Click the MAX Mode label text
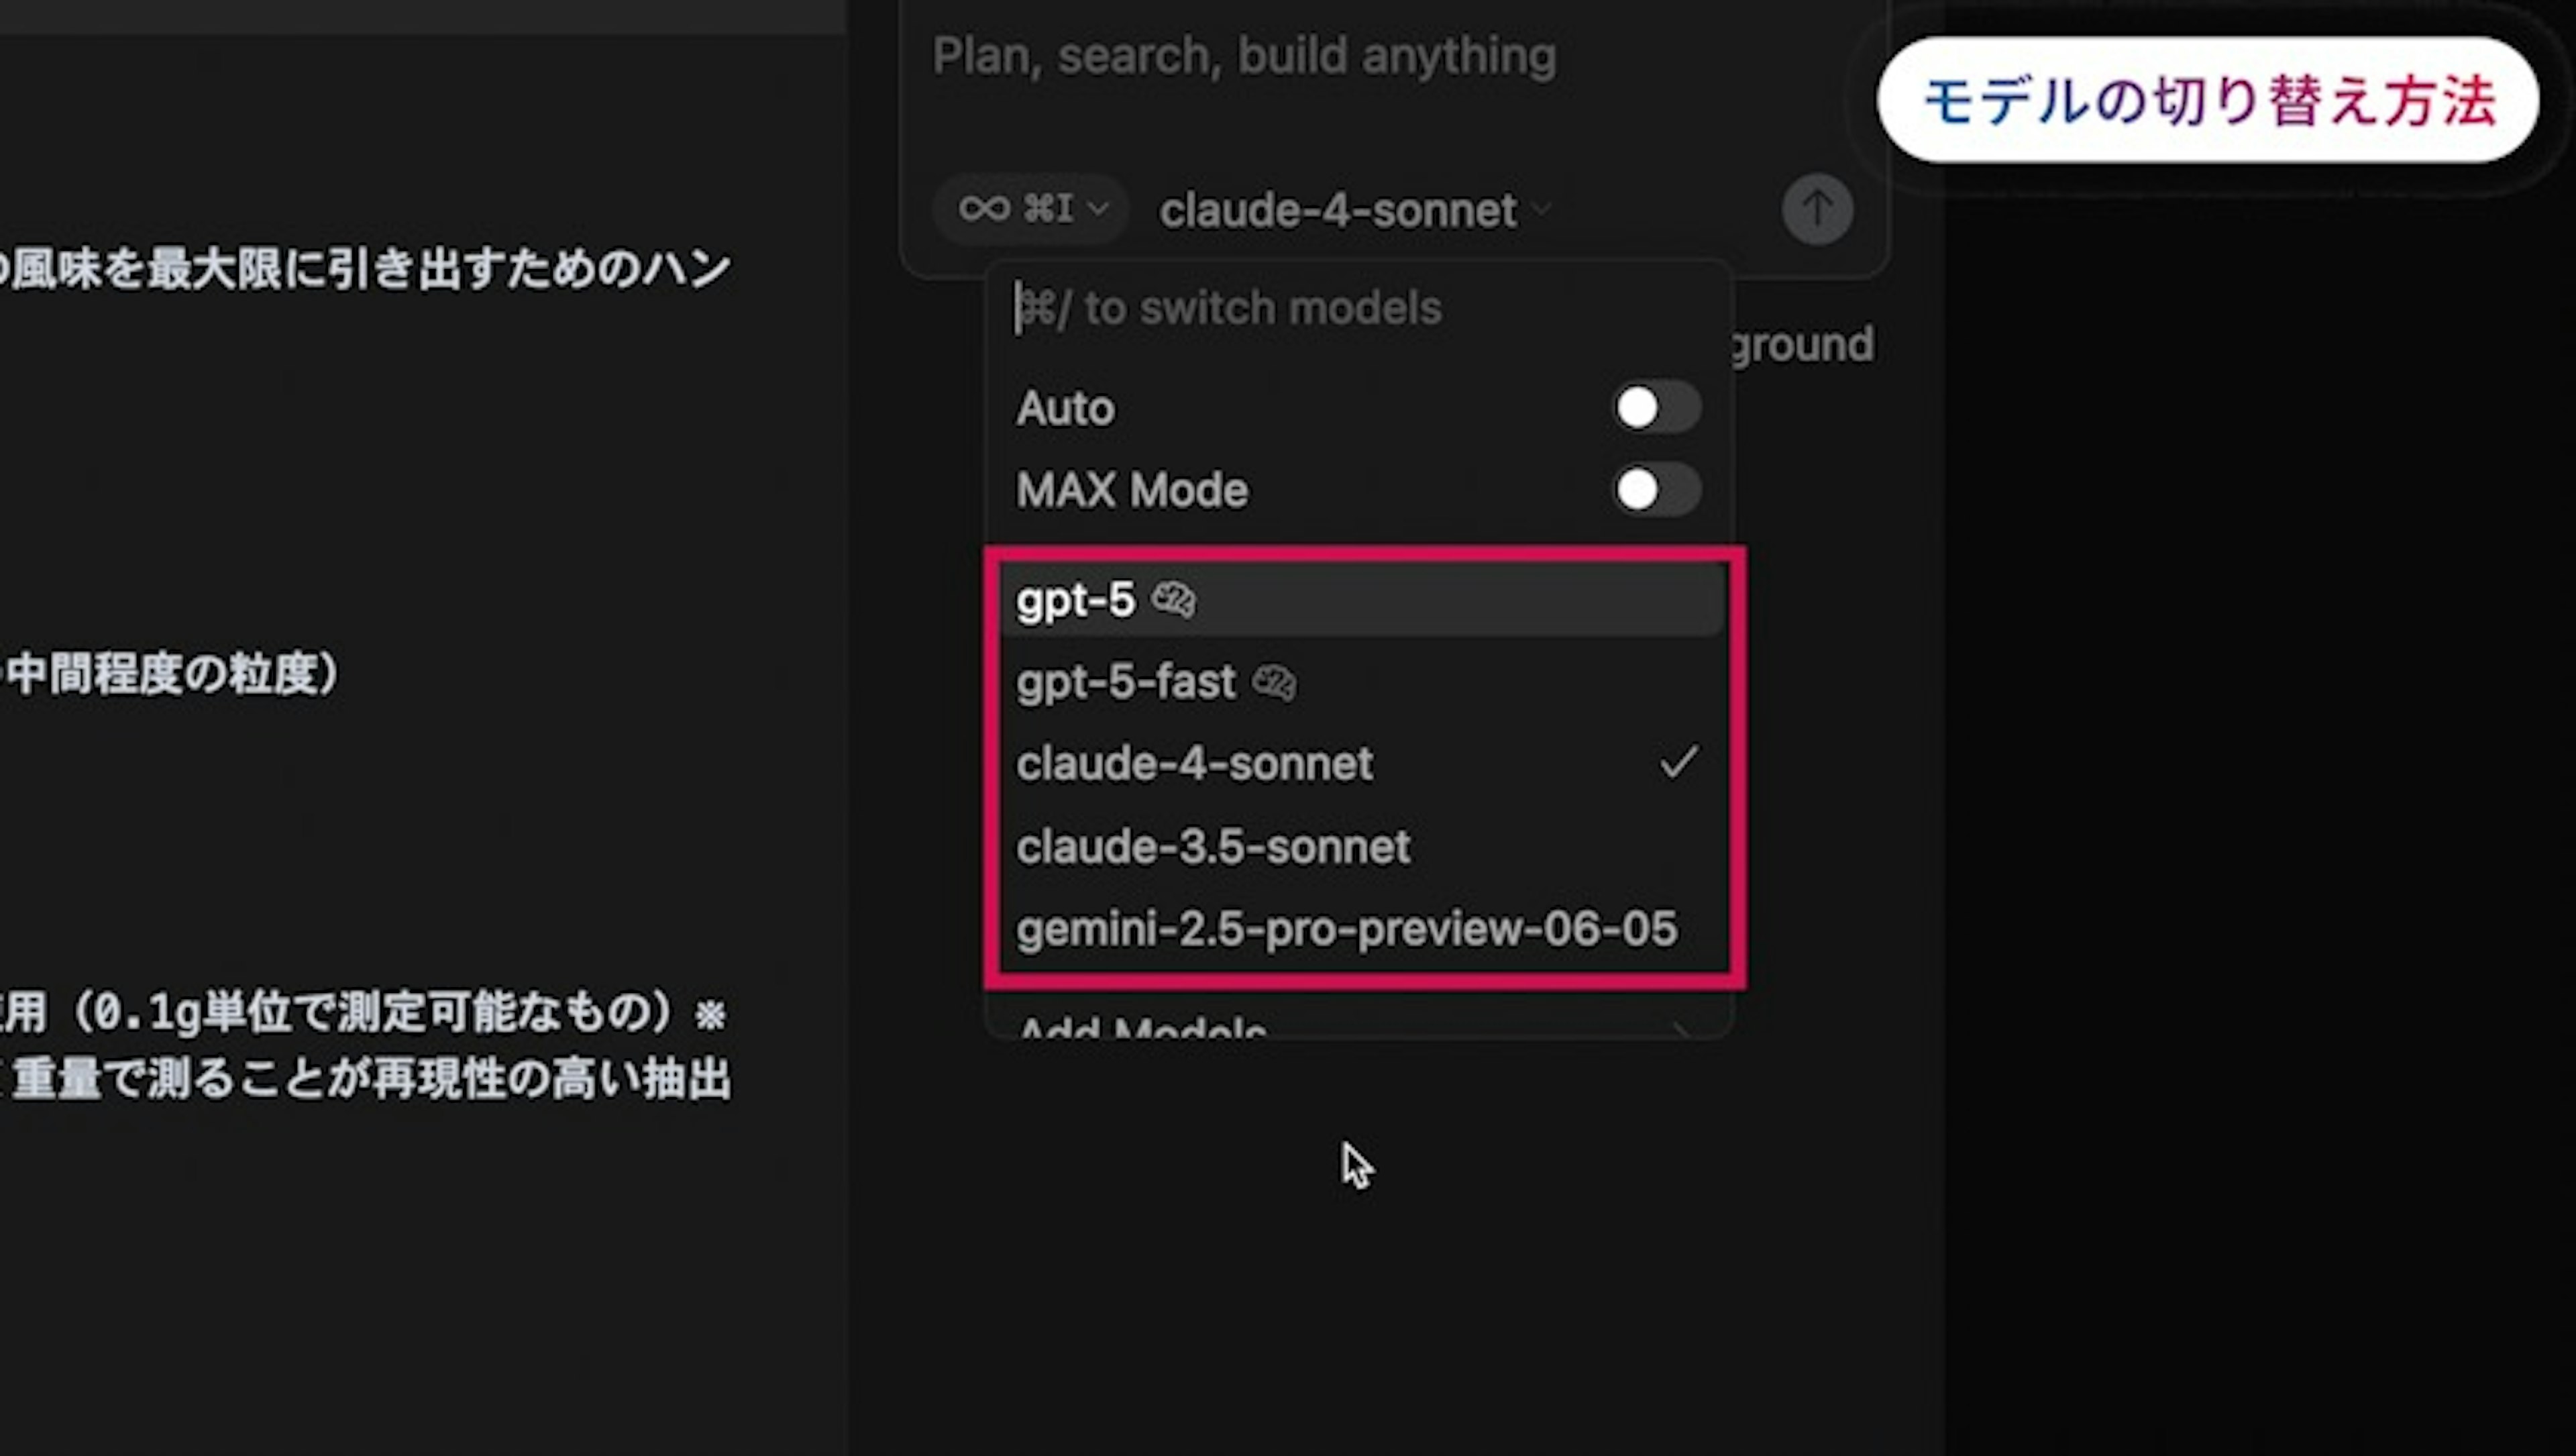Viewport: 2576px width, 1456px height. pos(1132,490)
